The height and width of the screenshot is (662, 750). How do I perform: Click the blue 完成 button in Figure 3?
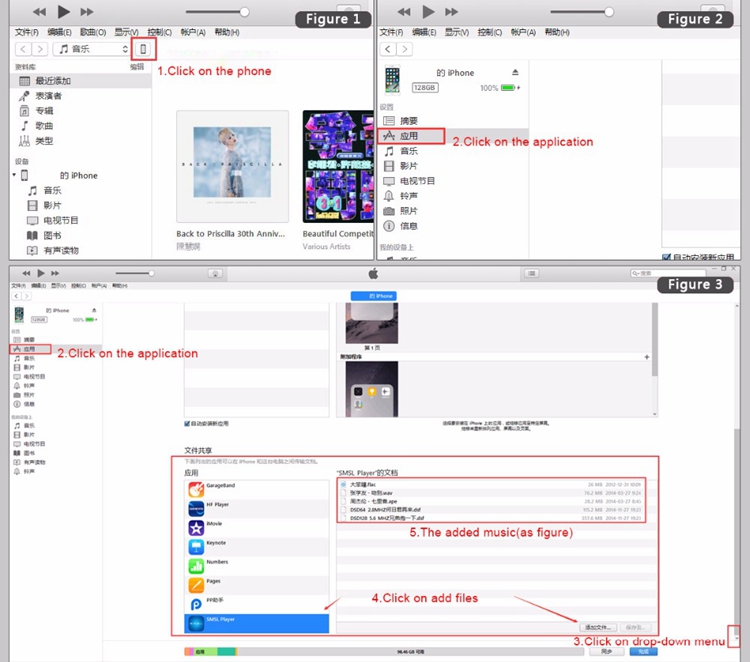pyautogui.click(x=641, y=651)
